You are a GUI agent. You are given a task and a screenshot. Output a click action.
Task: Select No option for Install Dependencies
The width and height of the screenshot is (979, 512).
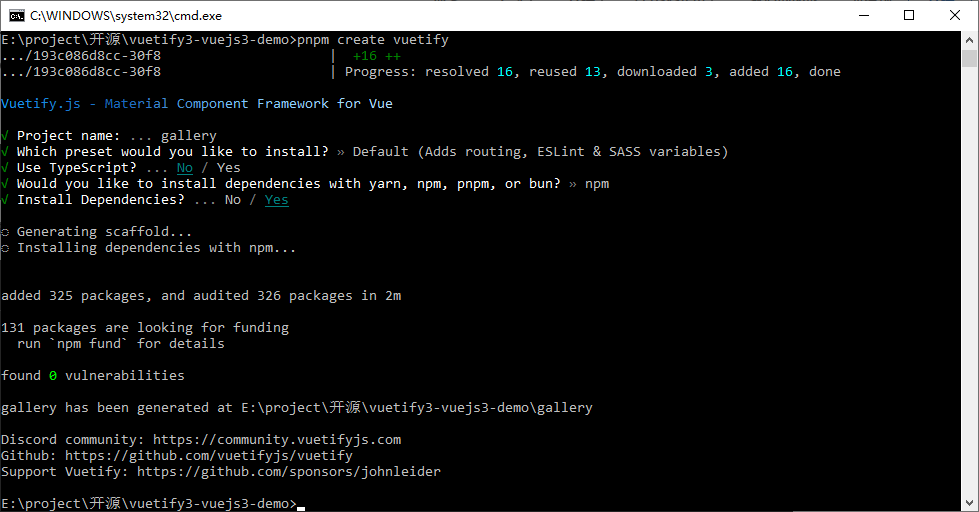click(x=232, y=200)
